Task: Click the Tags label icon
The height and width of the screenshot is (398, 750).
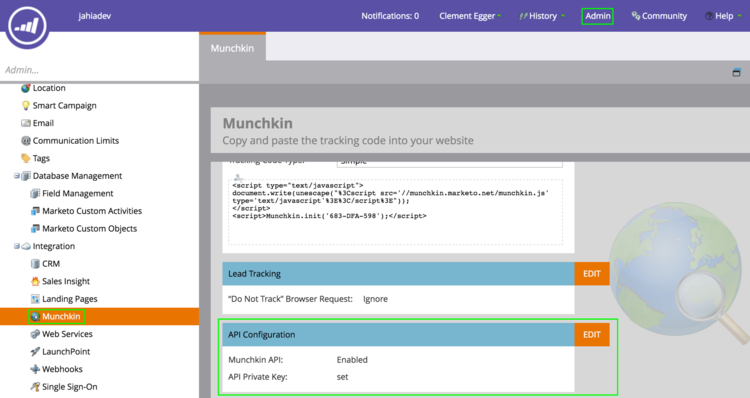Action: point(26,158)
